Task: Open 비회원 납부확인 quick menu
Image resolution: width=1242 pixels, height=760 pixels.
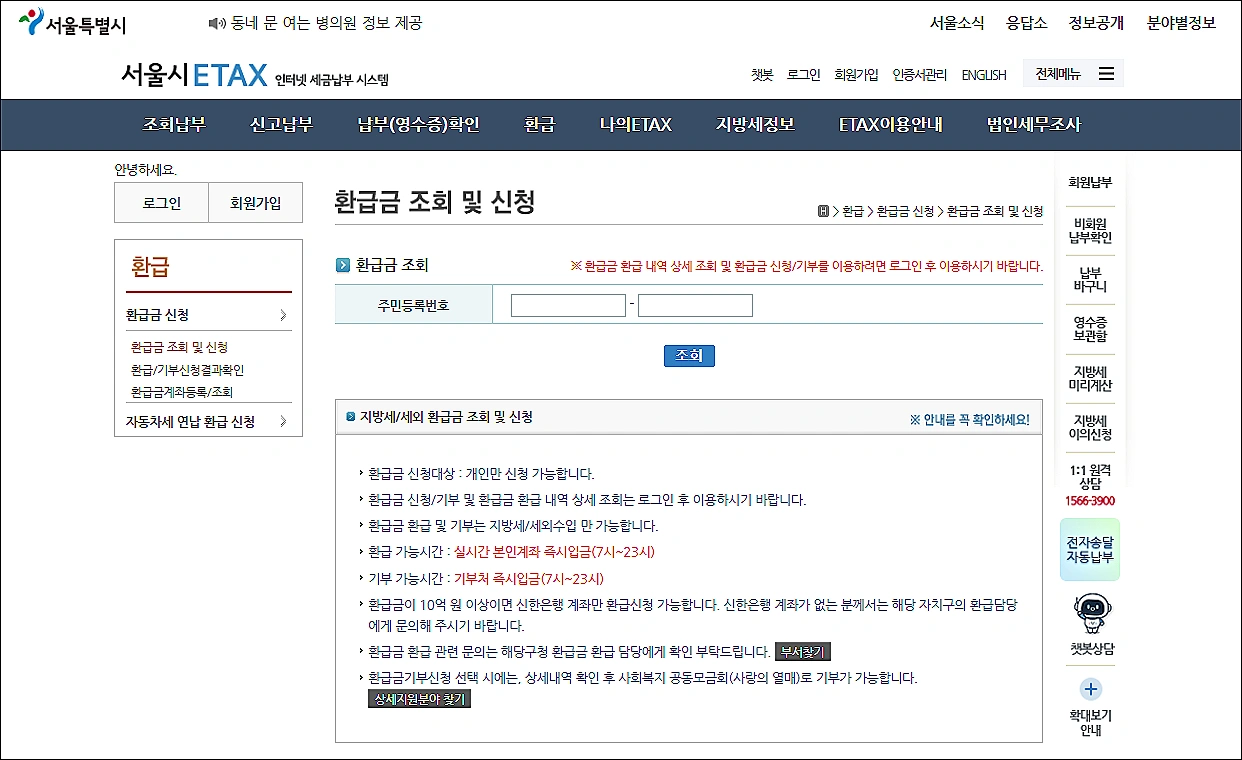Action: click(x=1090, y=231)
